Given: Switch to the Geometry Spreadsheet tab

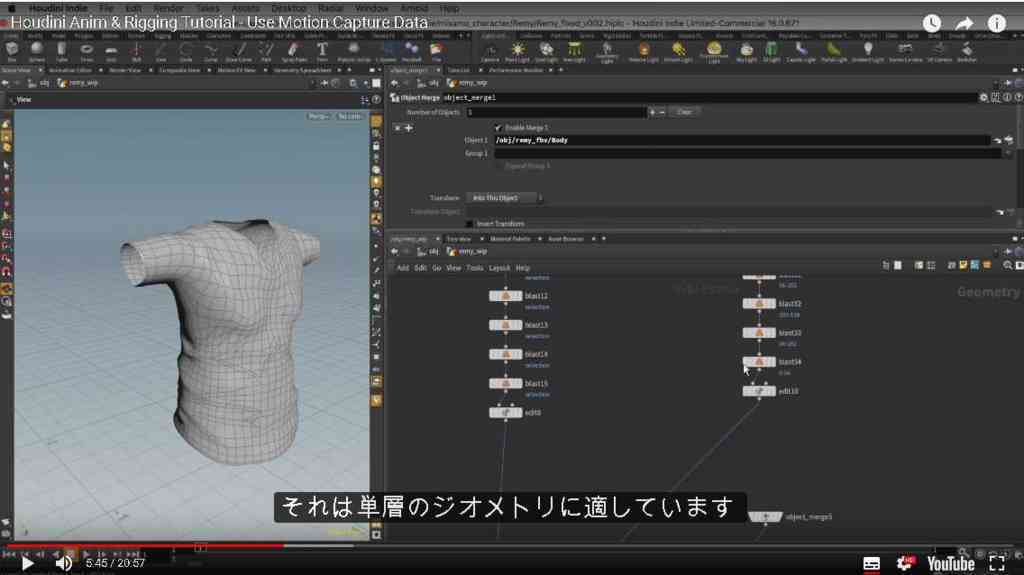Looking at the screenshot, I should point(302,70).
